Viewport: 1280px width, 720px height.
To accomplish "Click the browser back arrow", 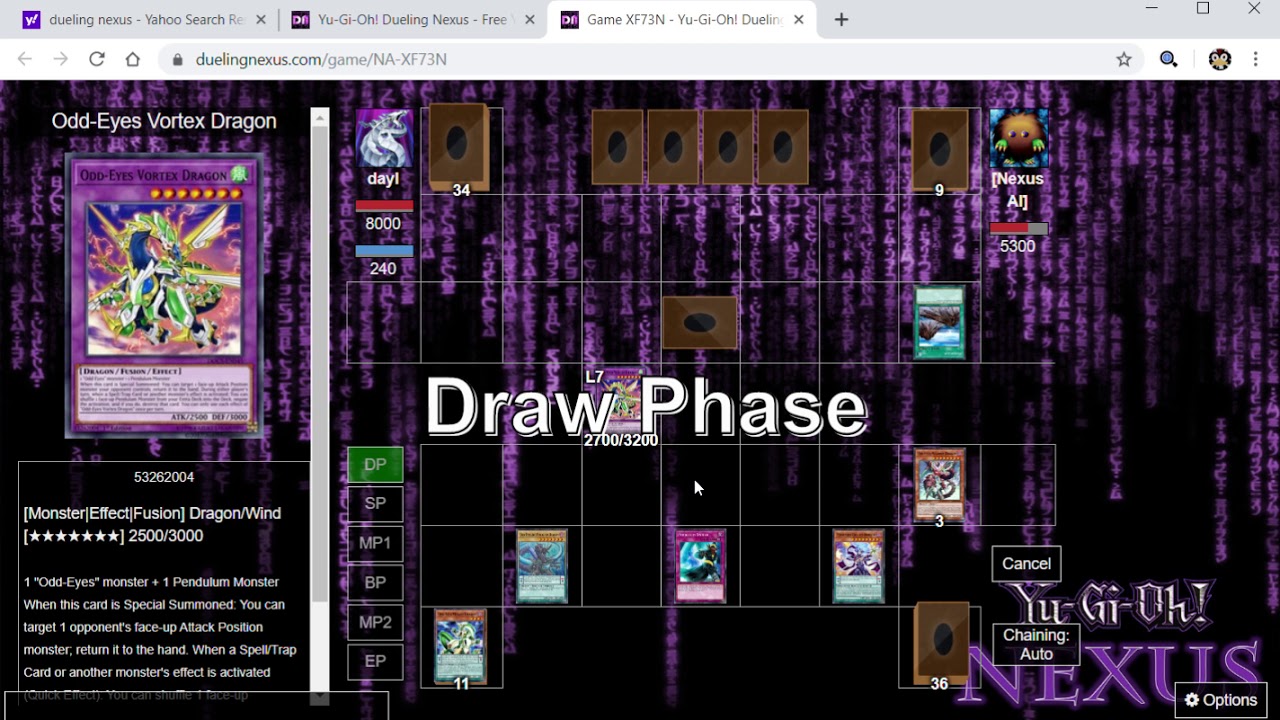I will [x=25, y=59].
